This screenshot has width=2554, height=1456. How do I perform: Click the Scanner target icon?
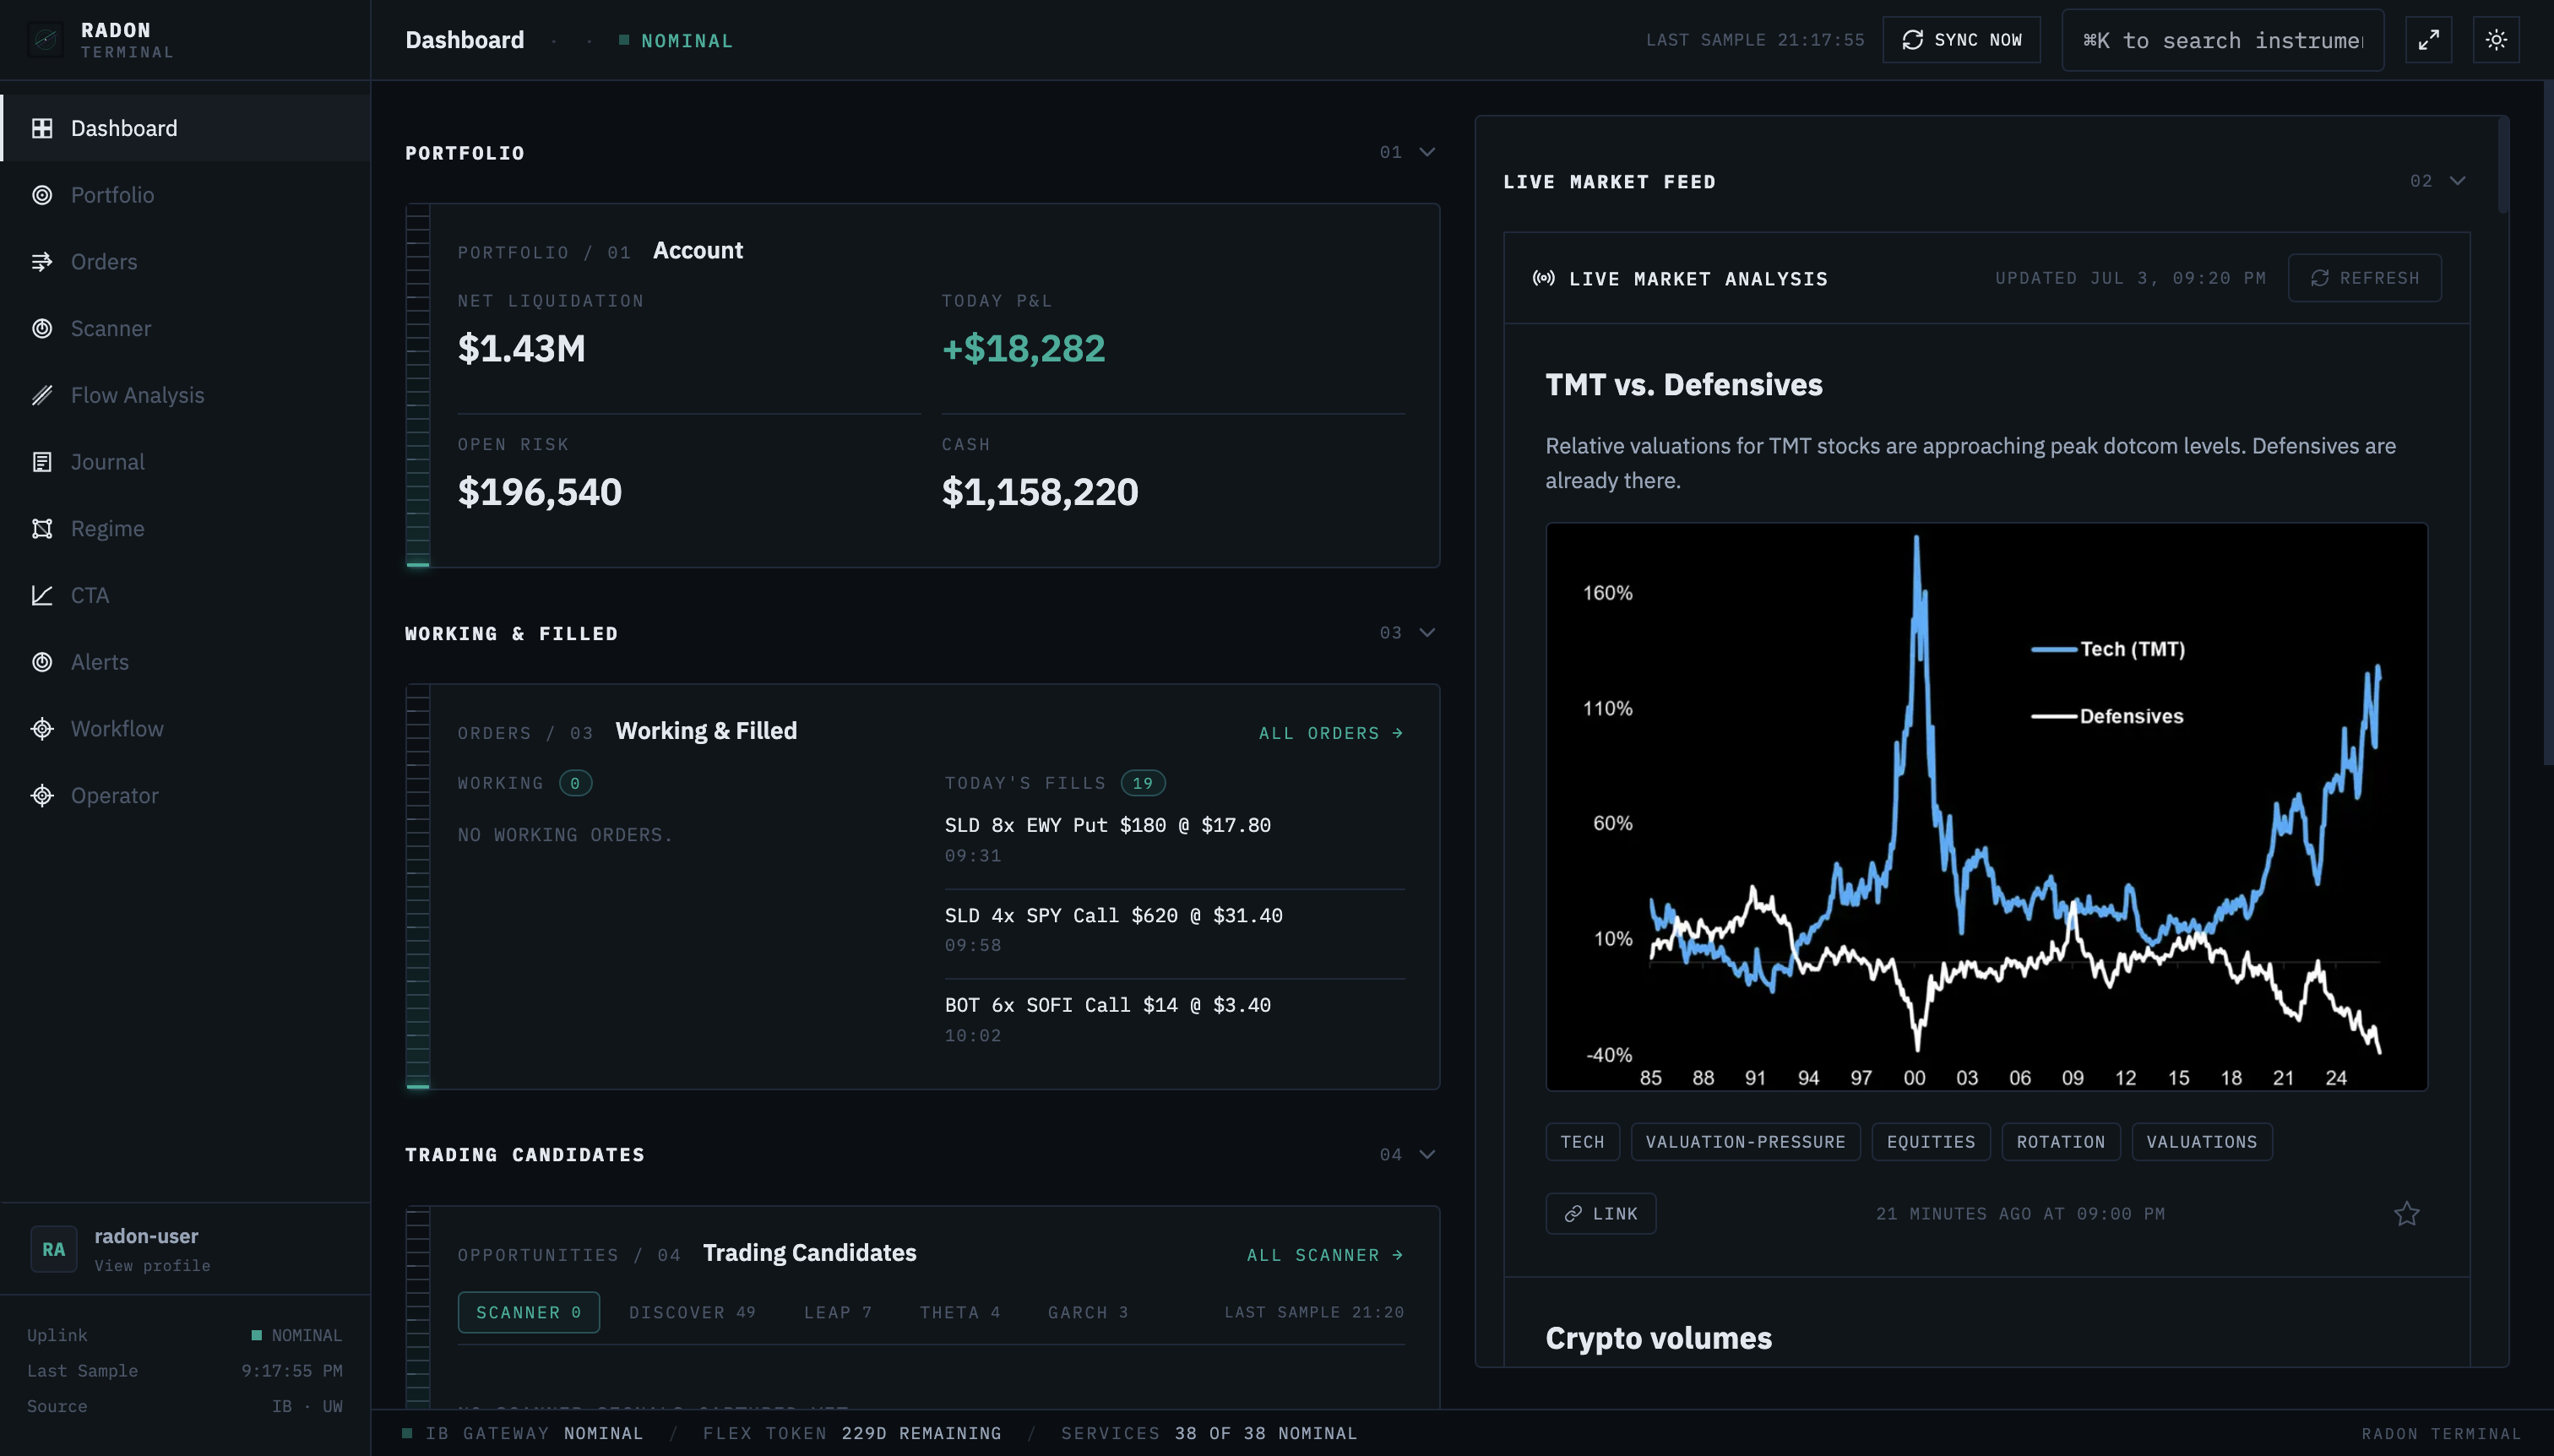coord(42,328)
